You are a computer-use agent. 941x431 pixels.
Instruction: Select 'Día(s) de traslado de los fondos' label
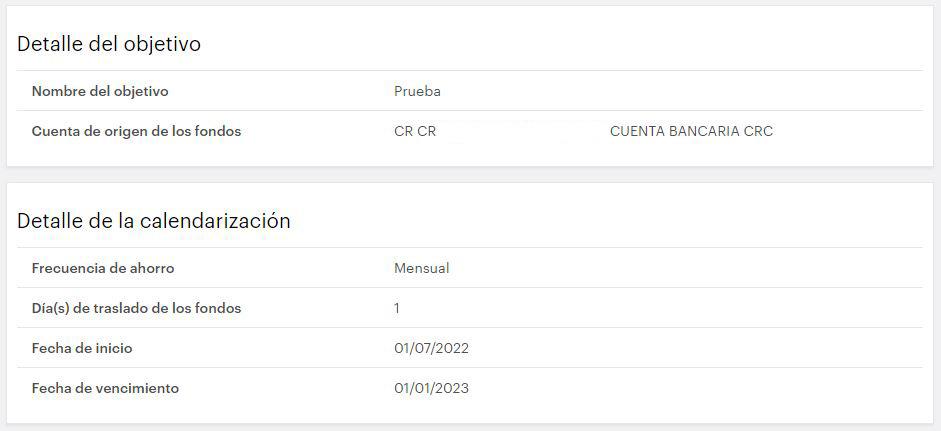point(136,308)
